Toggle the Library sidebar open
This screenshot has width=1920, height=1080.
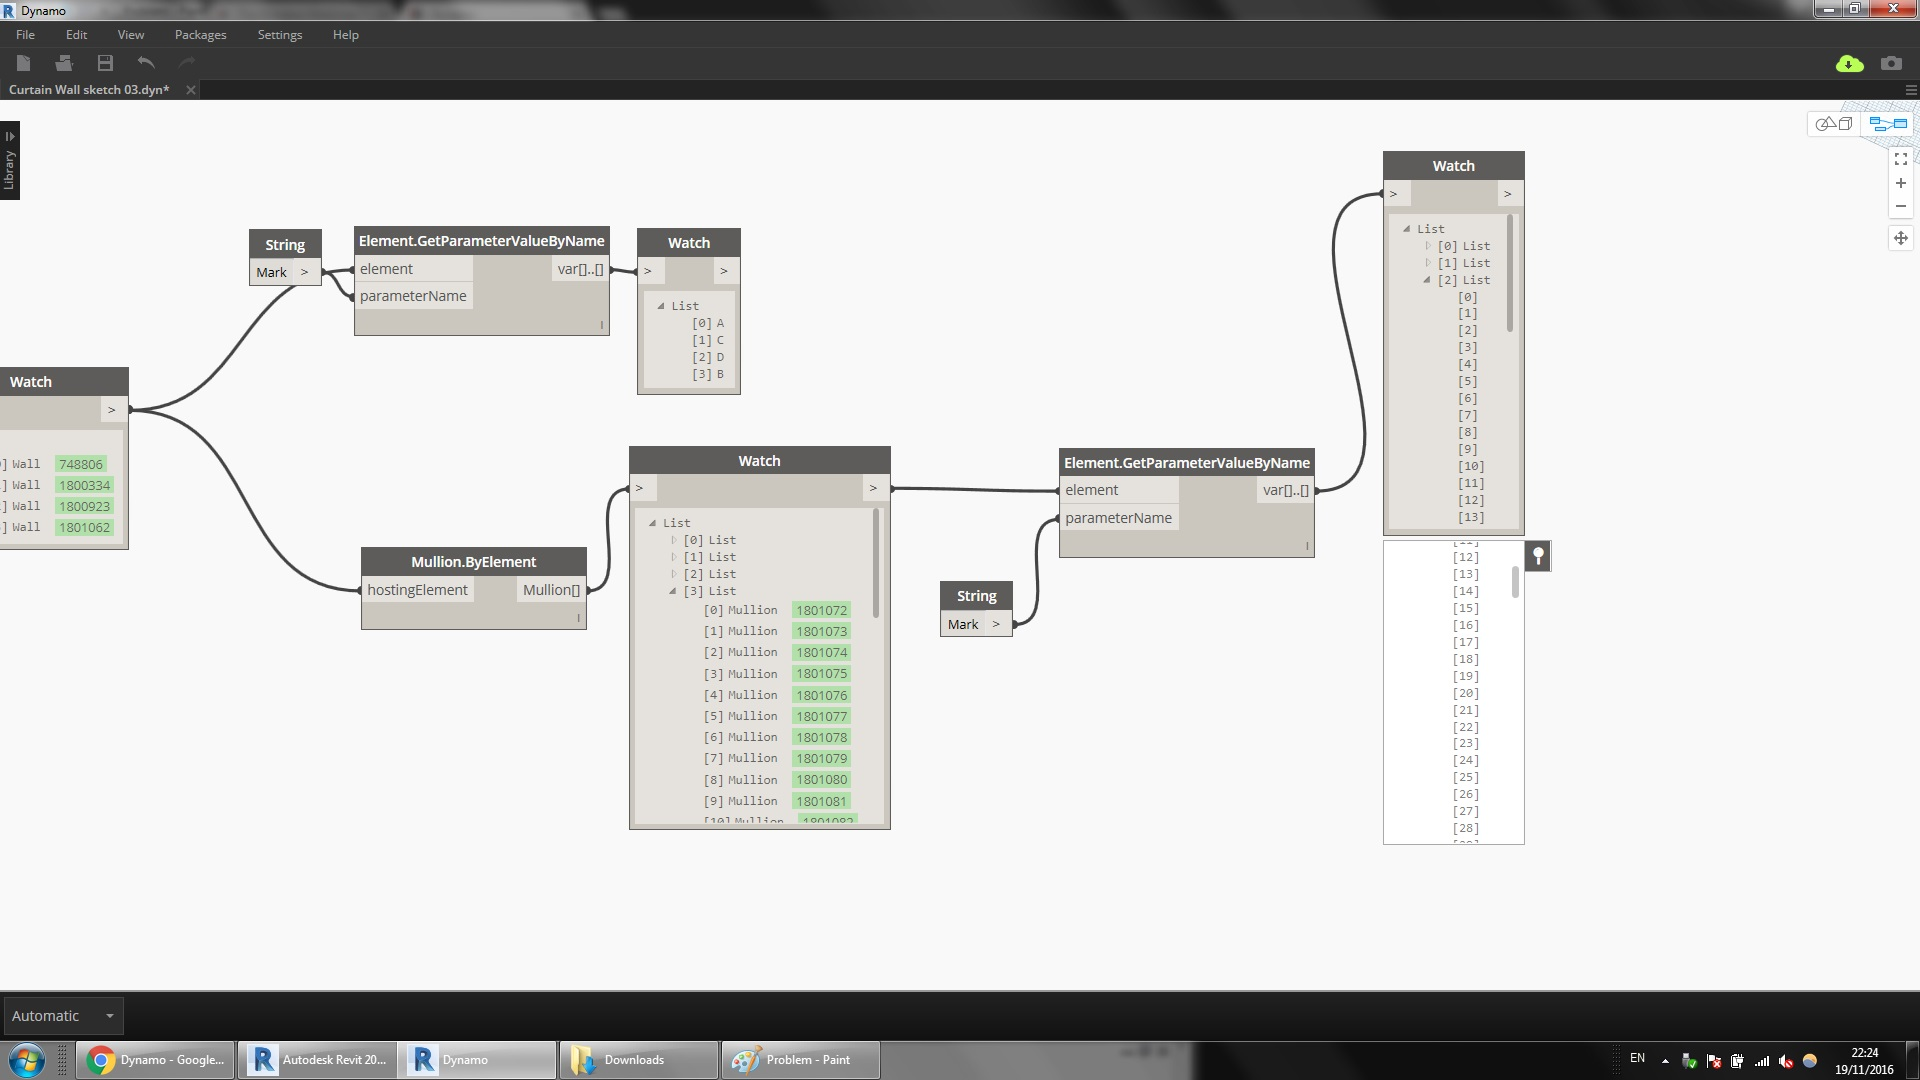click(10, 160)
